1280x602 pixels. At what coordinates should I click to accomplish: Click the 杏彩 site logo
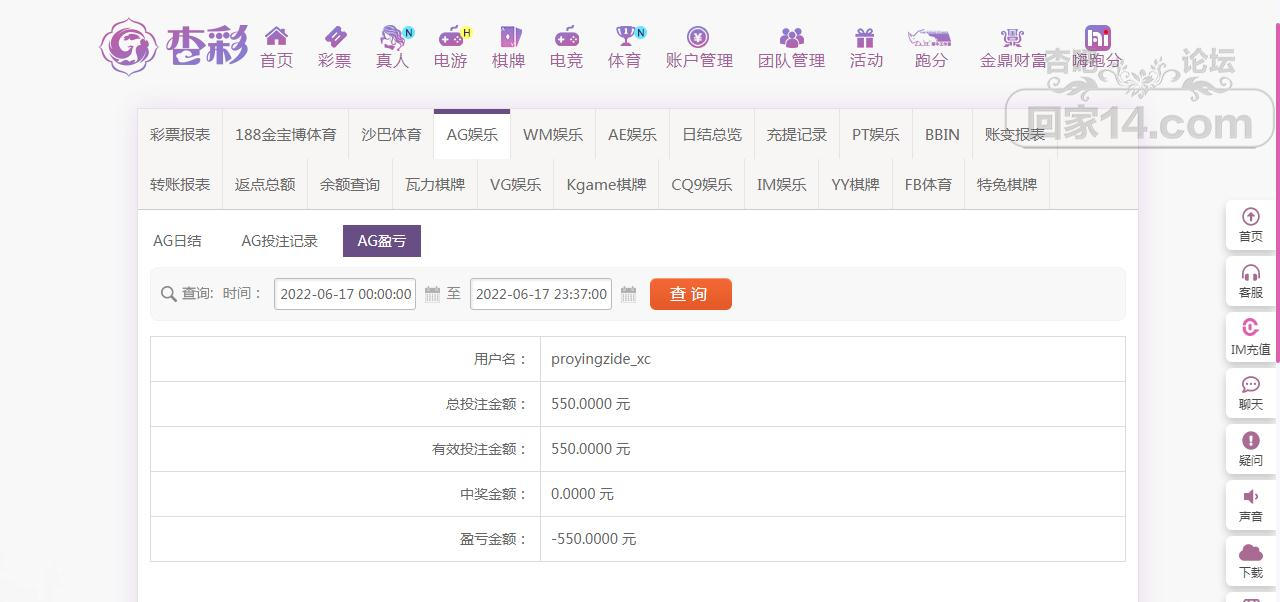(x=174, y=46)
